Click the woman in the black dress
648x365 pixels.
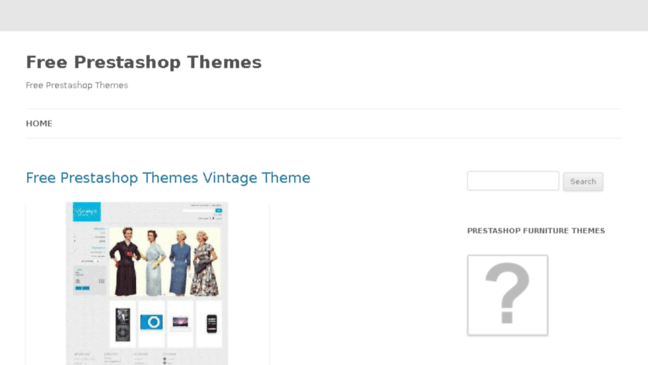125,262
